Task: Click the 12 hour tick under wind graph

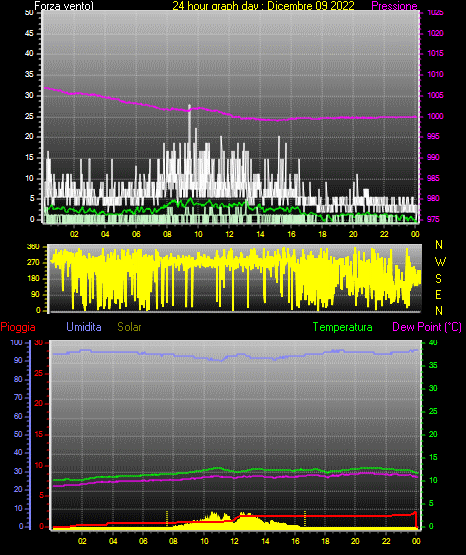Action: (229, 234)
